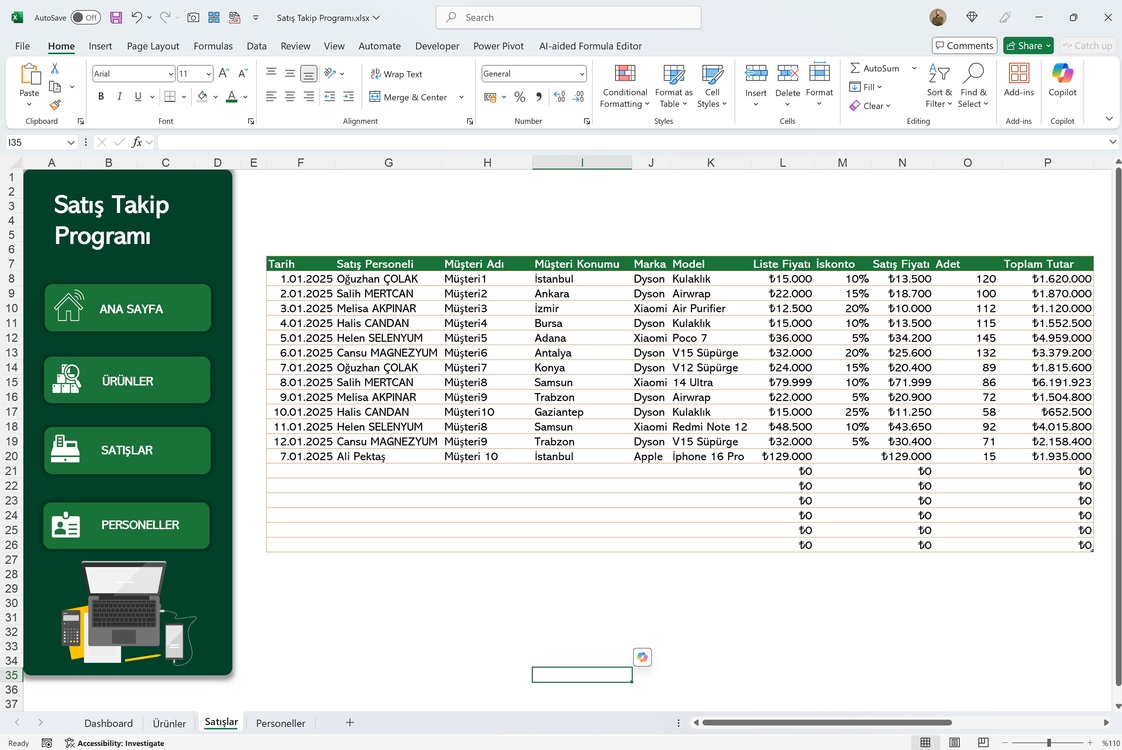Open the Comments pane

pos(964,45)
